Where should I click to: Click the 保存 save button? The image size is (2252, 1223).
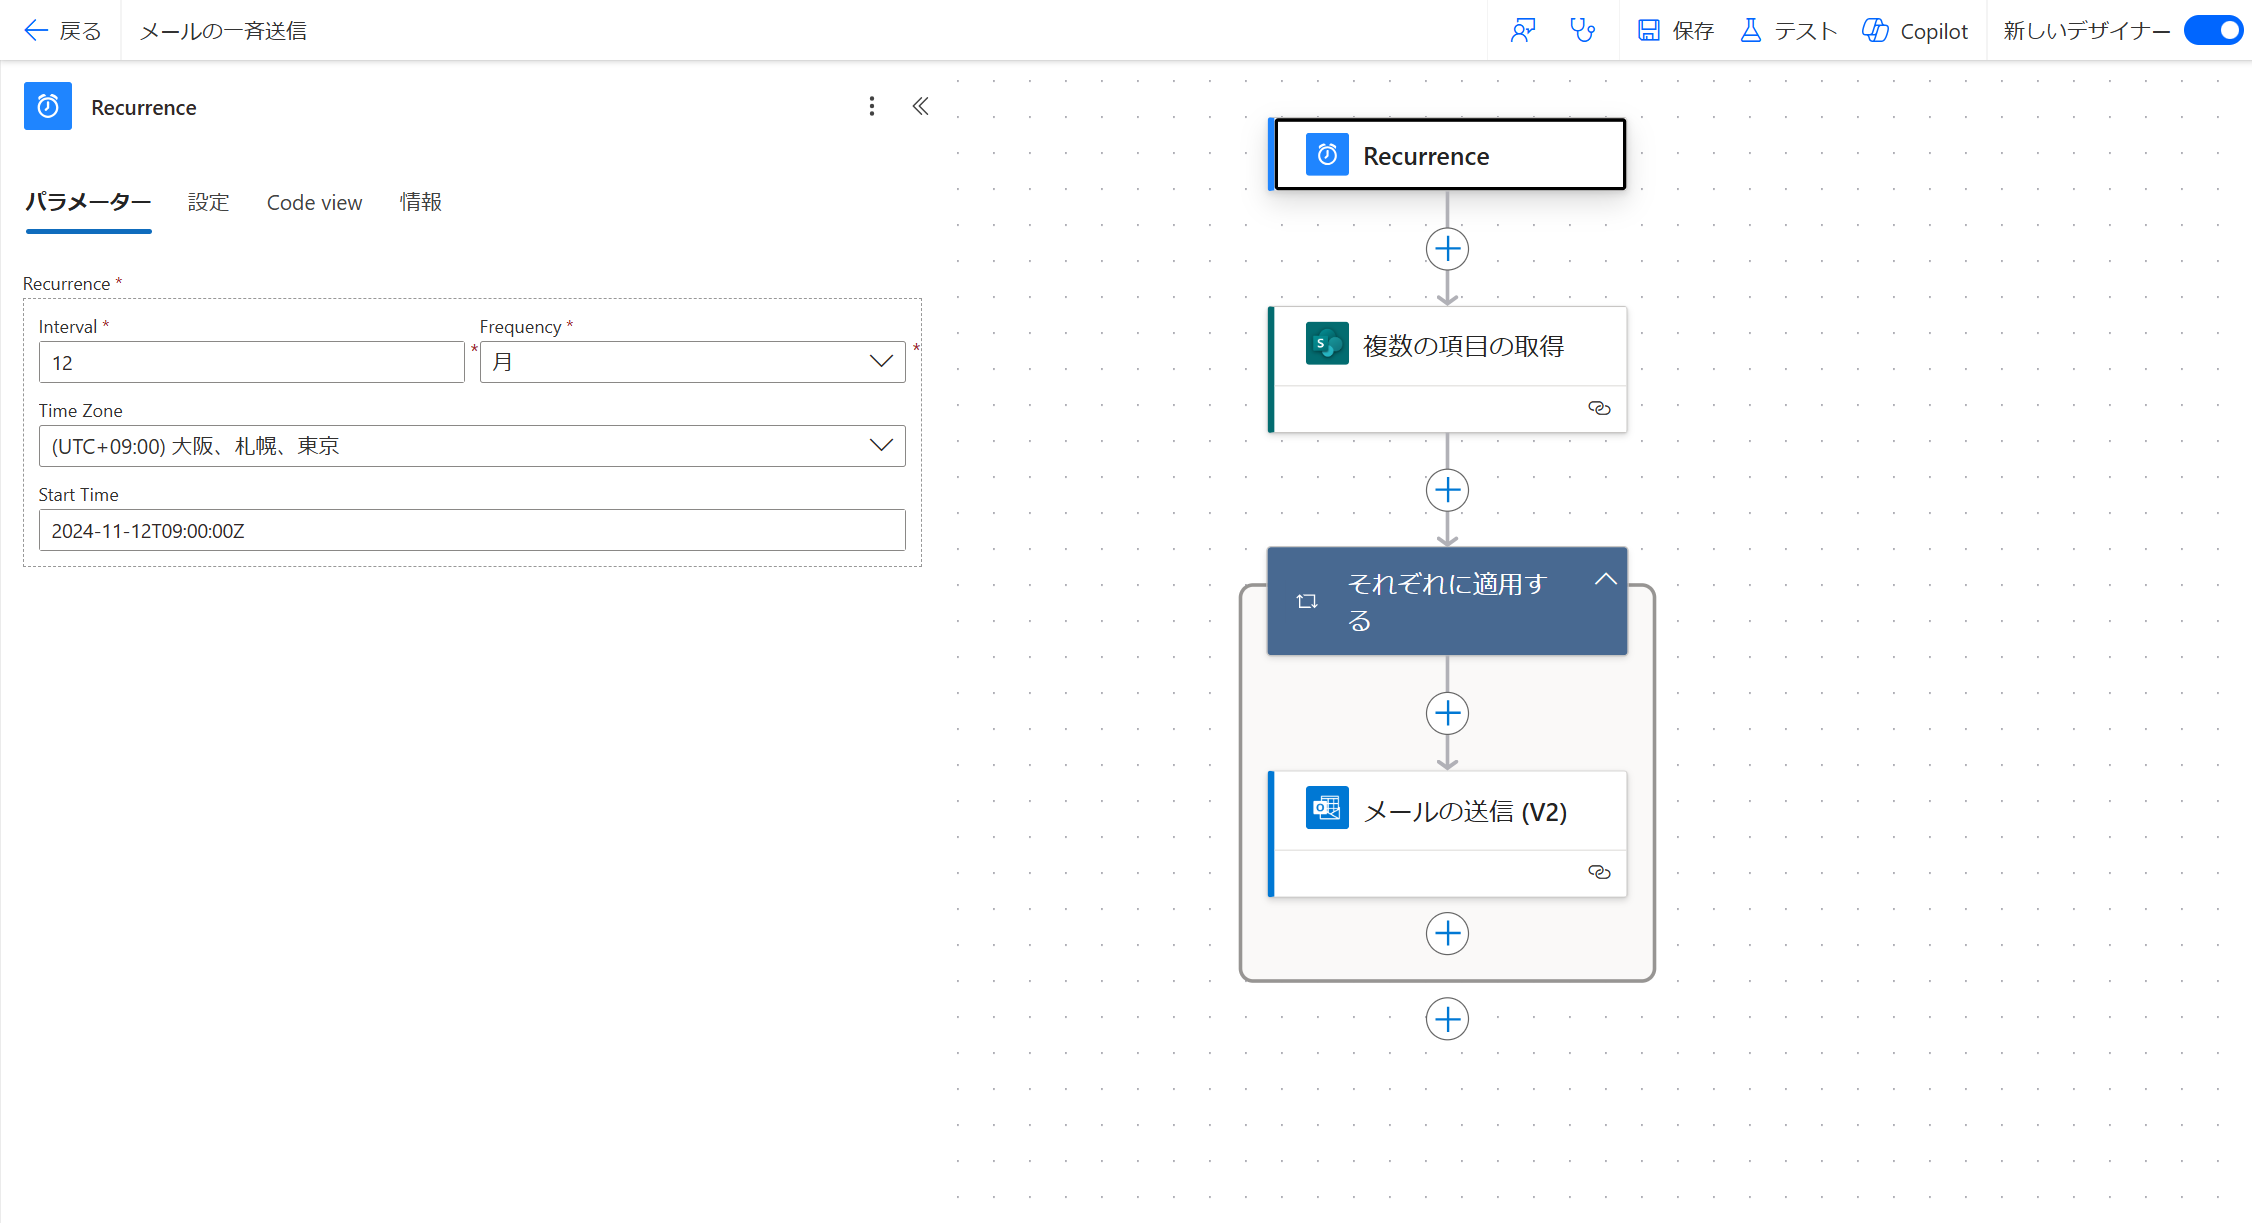1676,31
